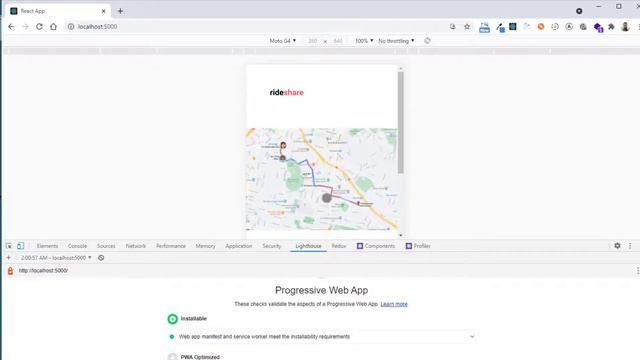Click the install app icon in address bar
The image size is (640, 360).
pos(453,27)
